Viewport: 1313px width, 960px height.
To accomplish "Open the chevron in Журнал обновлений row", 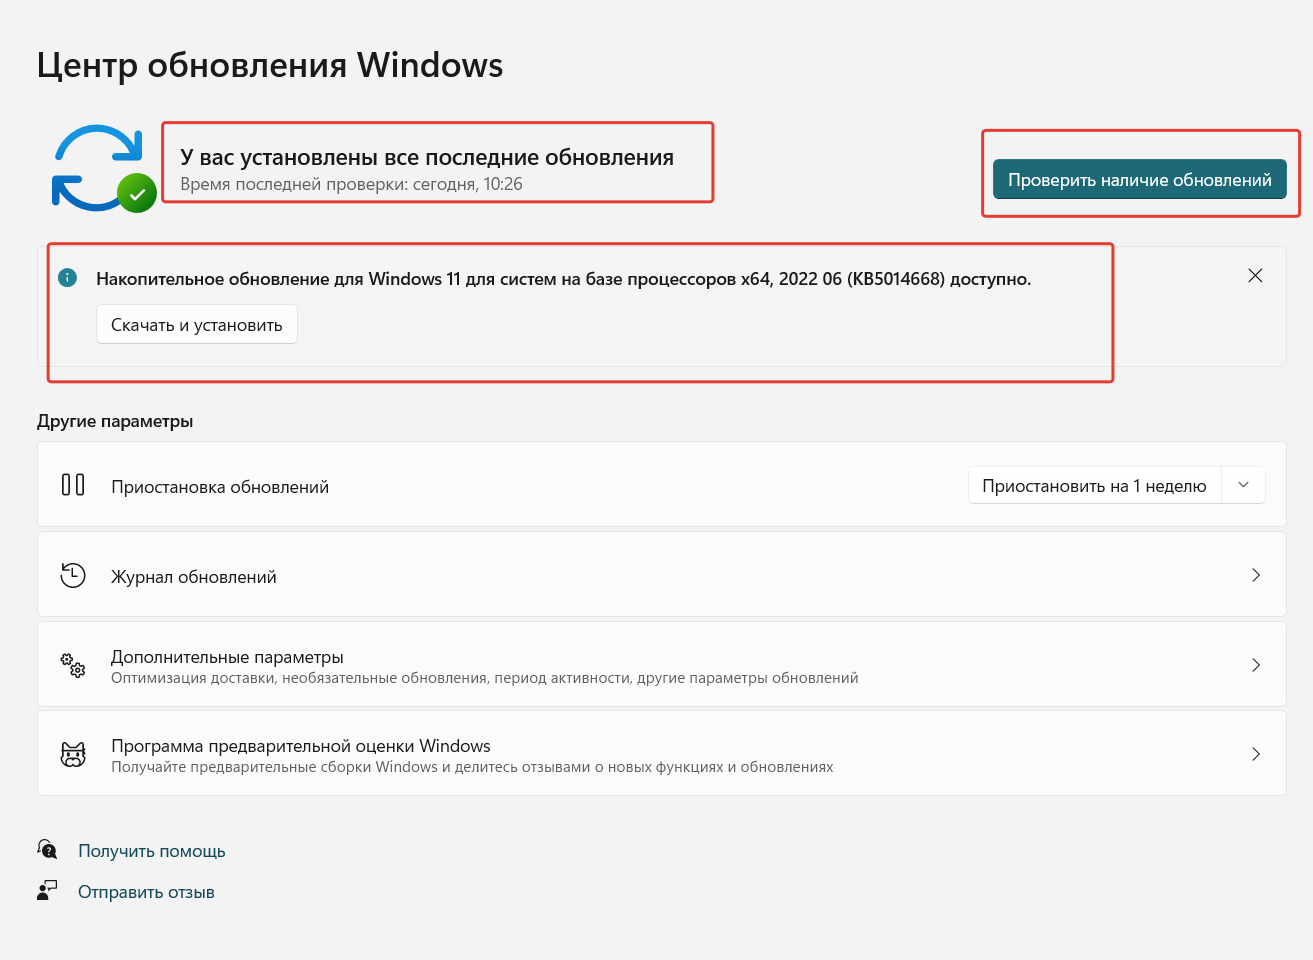I will tap(1256, 575).
